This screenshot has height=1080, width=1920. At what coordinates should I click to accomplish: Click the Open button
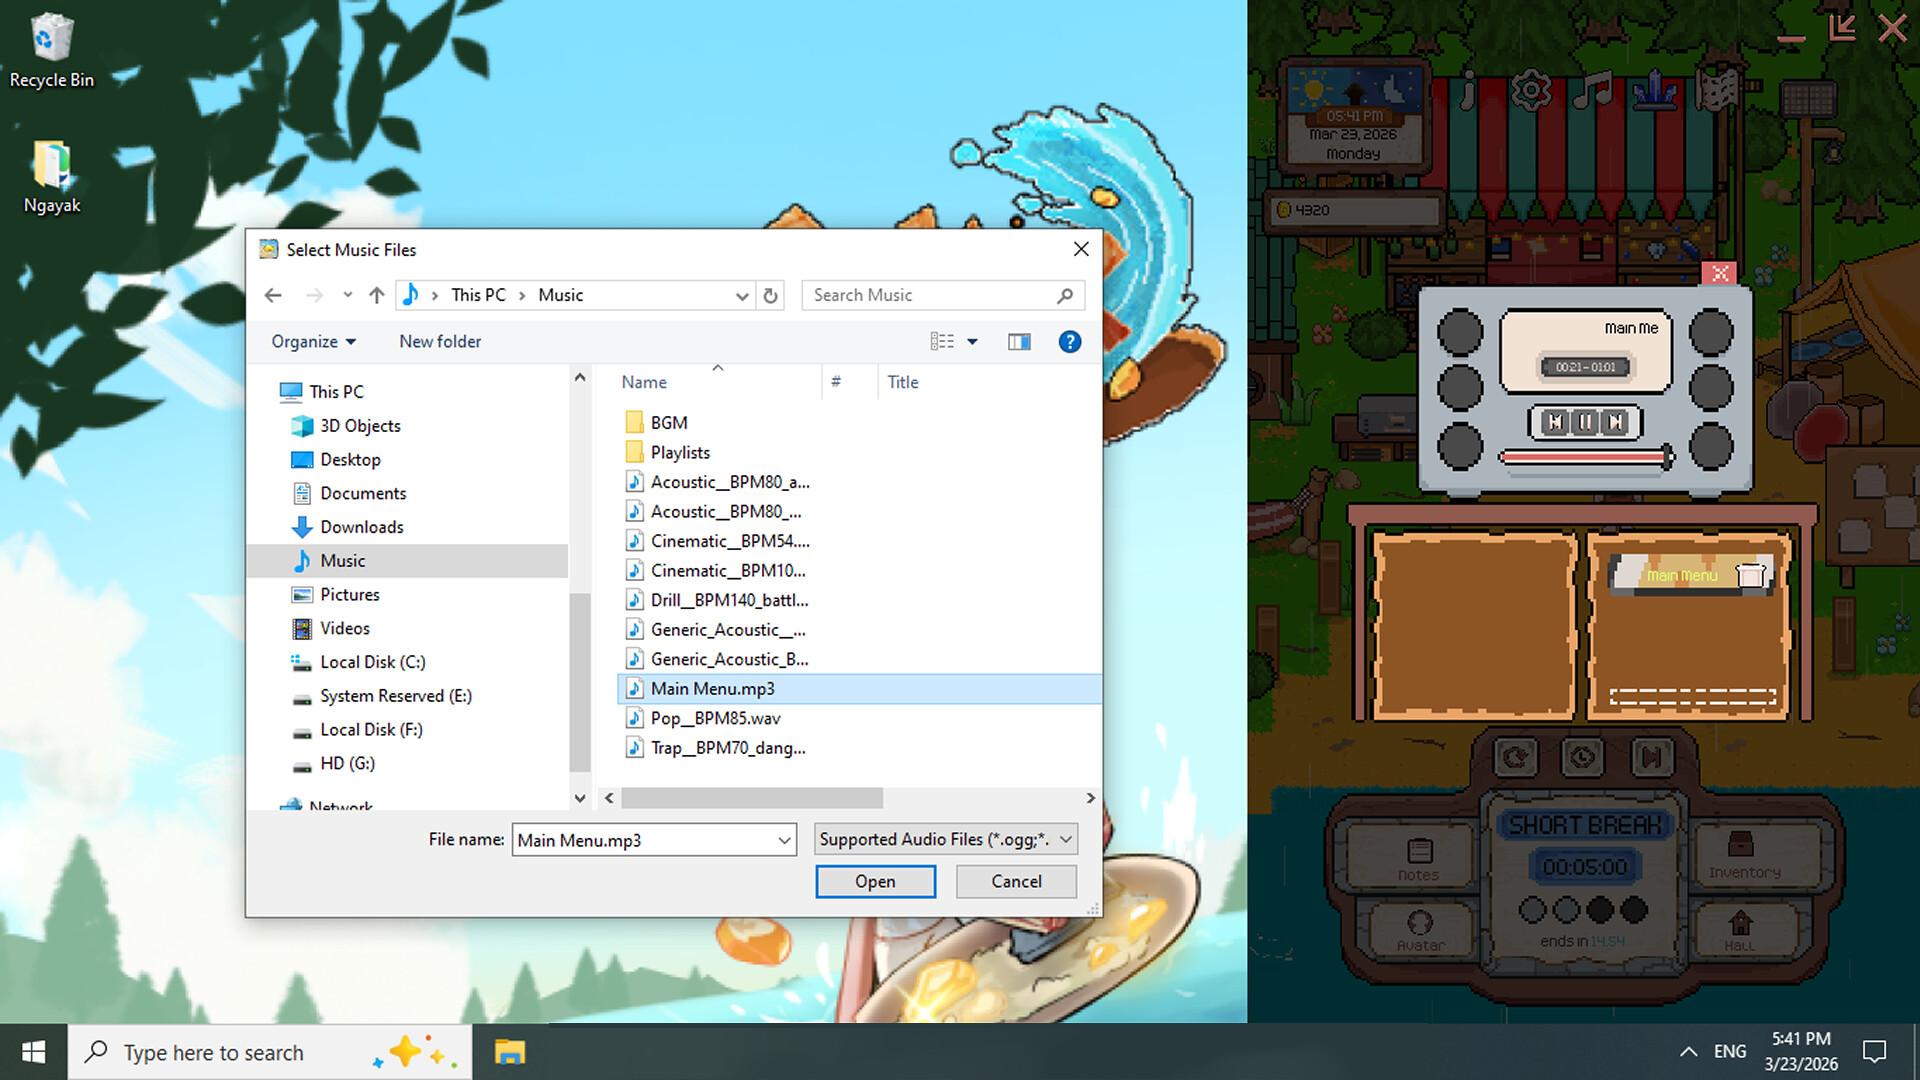pyautogui.click(x=875, y=881)
